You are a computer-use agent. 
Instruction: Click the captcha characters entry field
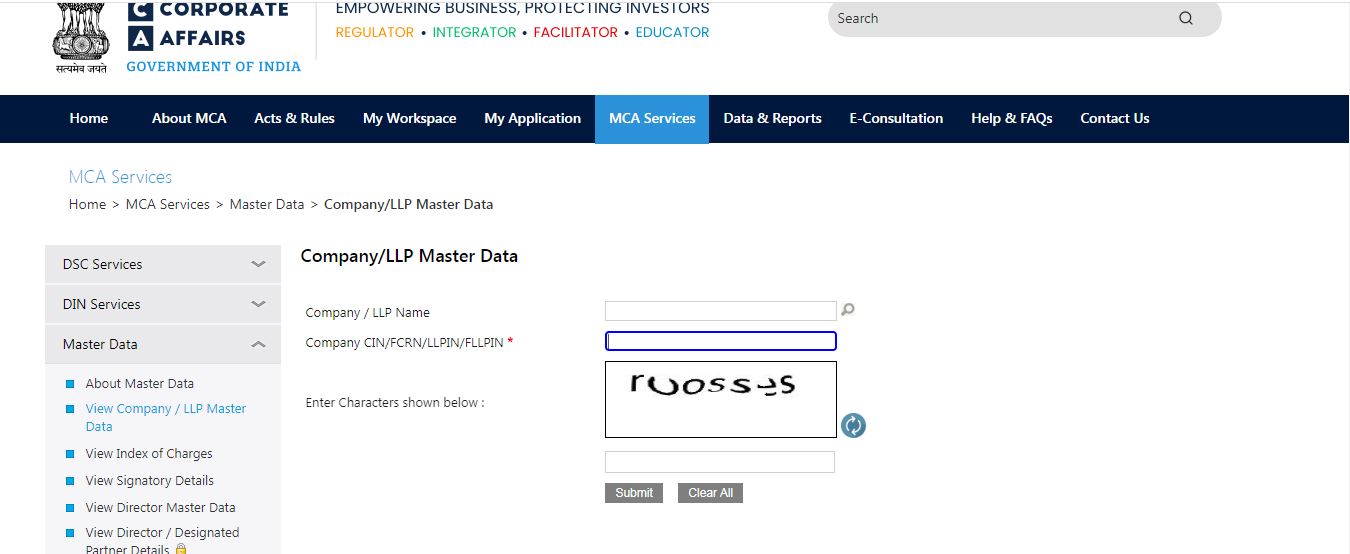[x=719, y=462]
